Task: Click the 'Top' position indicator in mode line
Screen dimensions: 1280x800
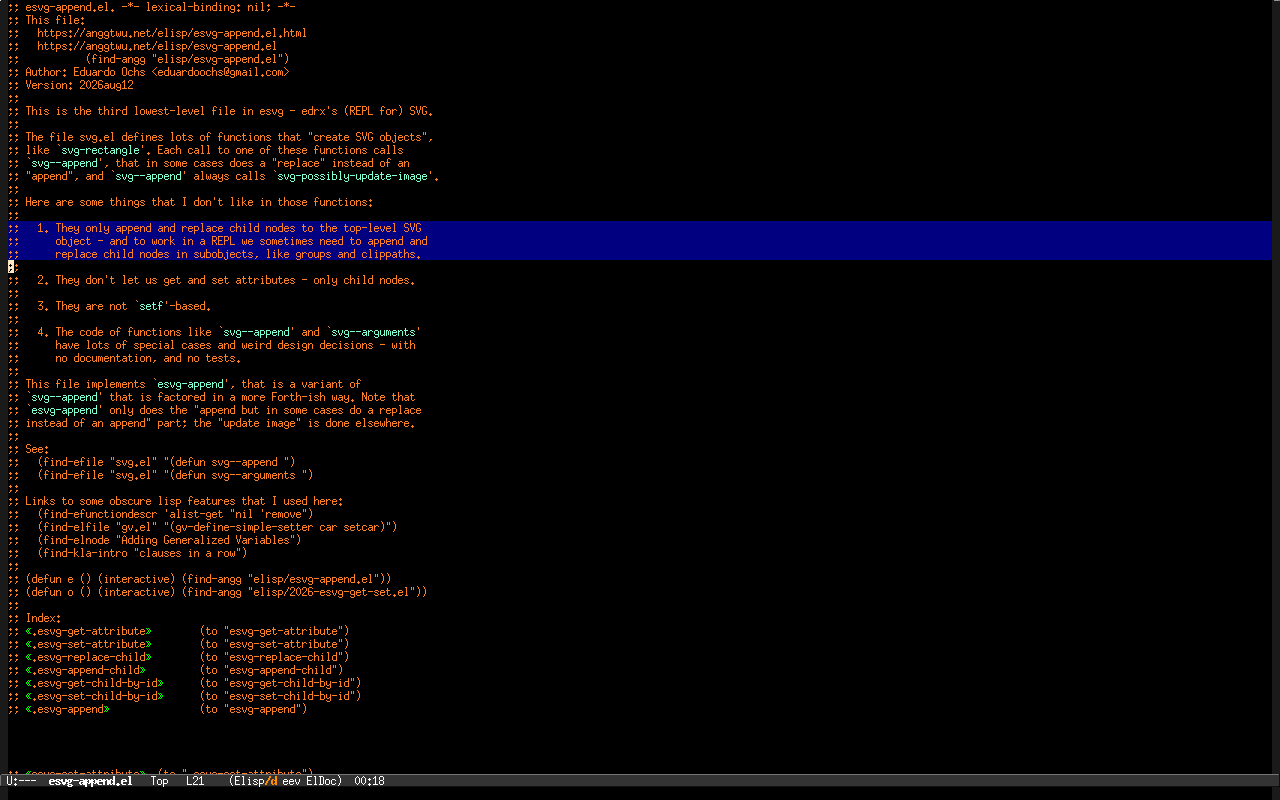Action: coord(159,781)
